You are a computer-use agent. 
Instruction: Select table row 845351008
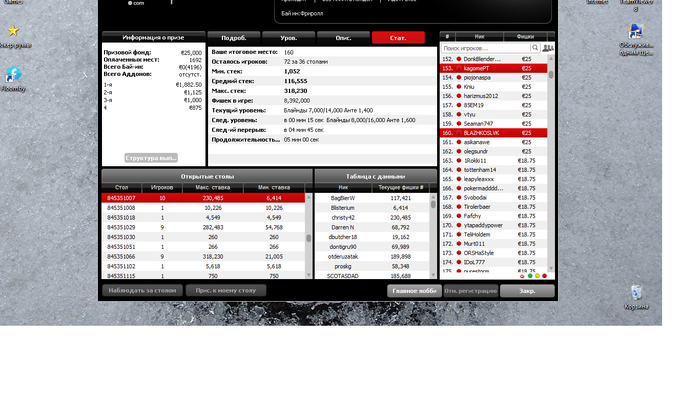pos(204,208)
